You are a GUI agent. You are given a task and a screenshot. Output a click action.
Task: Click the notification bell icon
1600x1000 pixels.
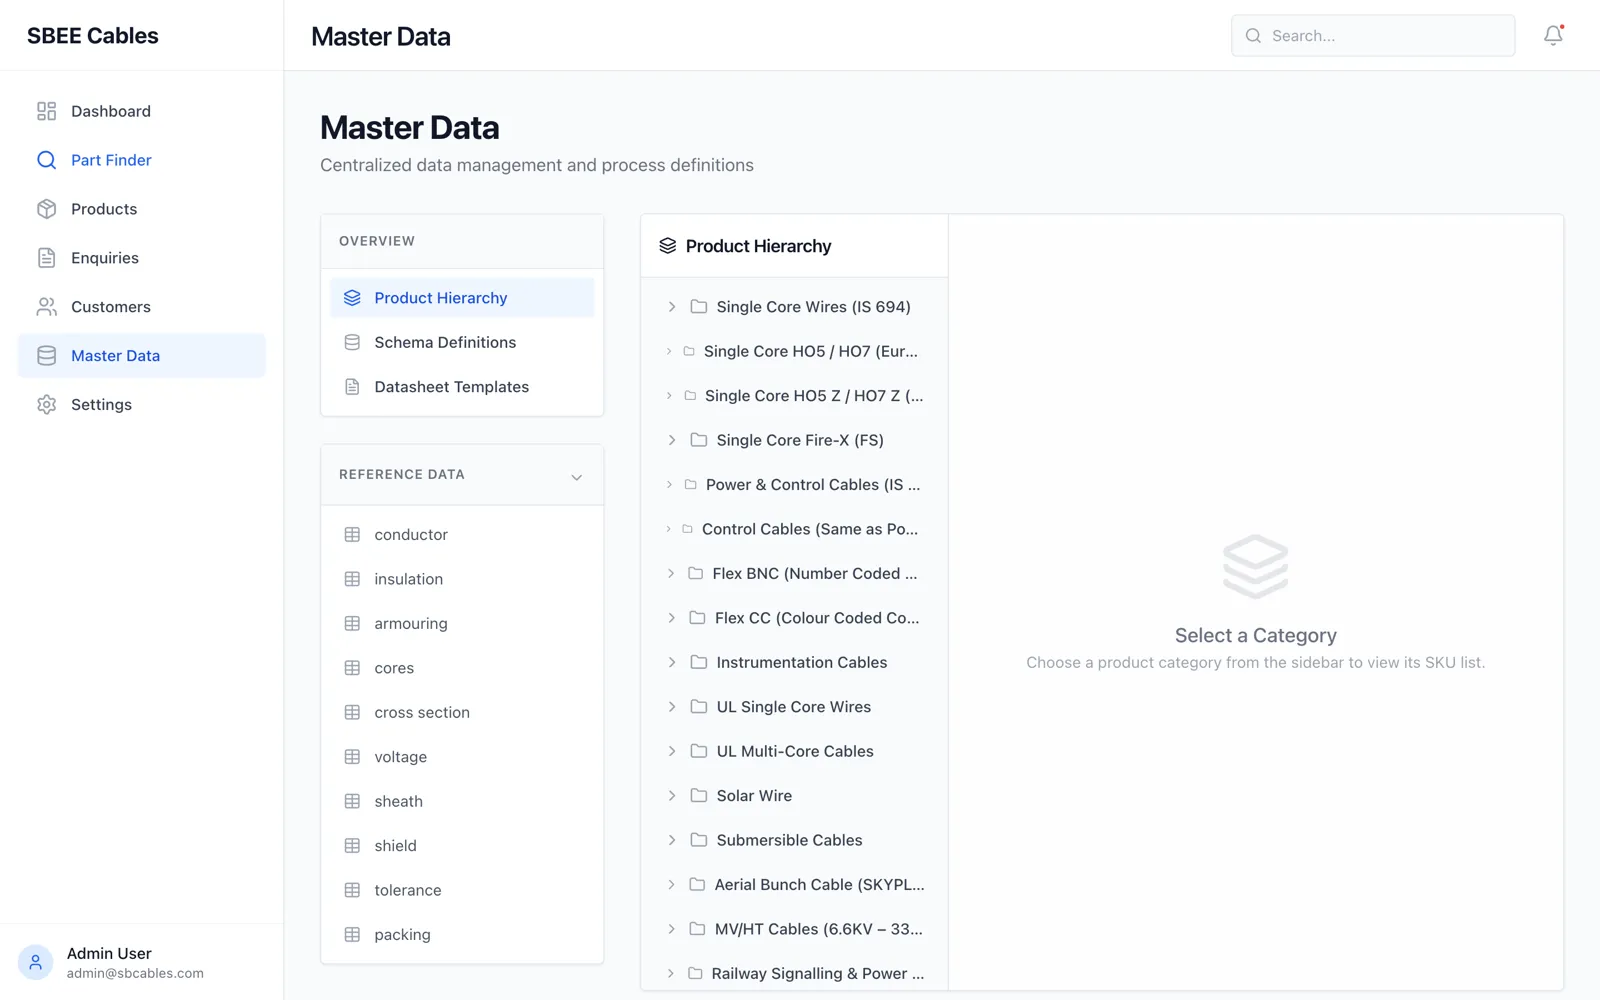point(1553,36)
